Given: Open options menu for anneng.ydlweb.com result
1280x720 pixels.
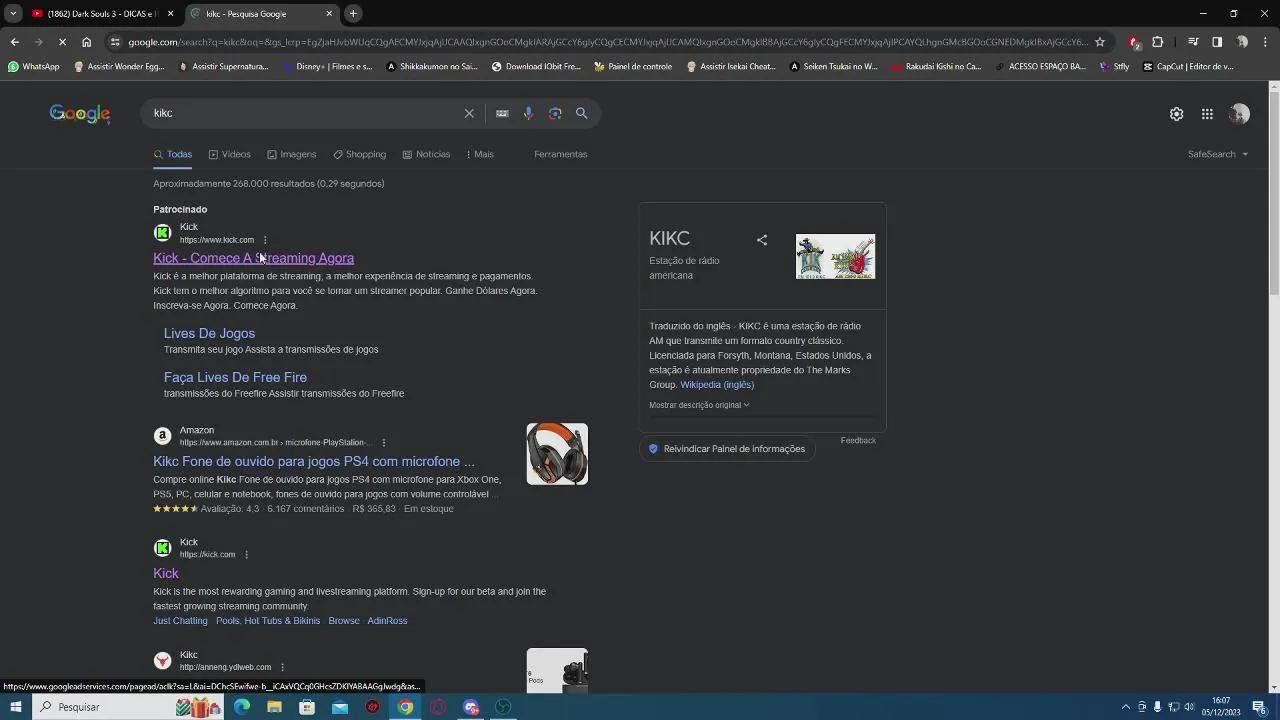Looking at the screenshot, I should (282, 667).
